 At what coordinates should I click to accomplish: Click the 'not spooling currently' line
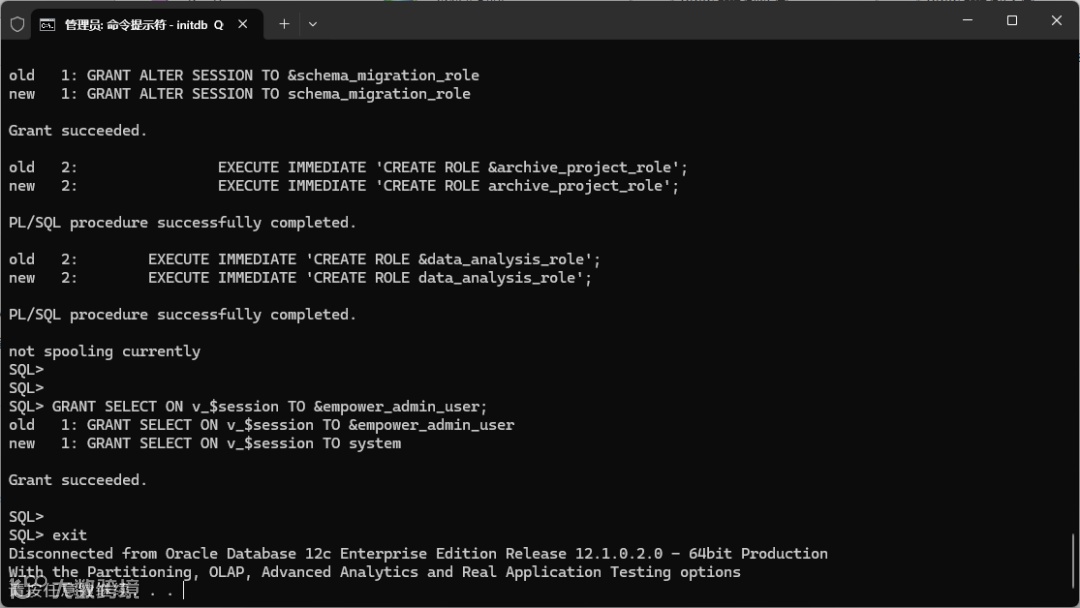(105, 351)
